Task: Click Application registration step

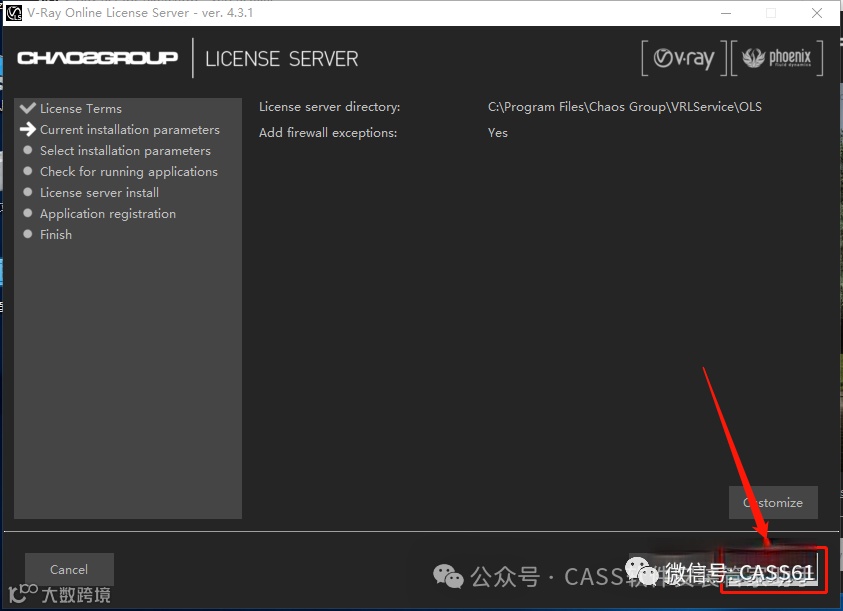Action: coord(108,214)
